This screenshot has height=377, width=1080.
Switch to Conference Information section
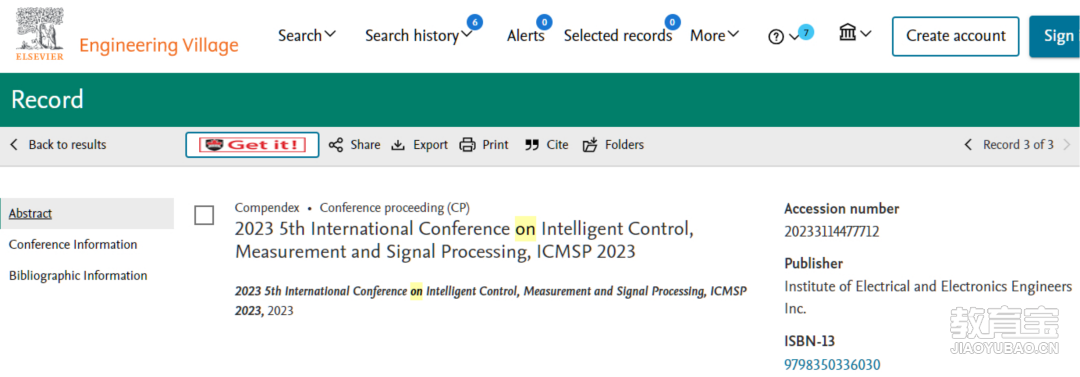point(73,245)
